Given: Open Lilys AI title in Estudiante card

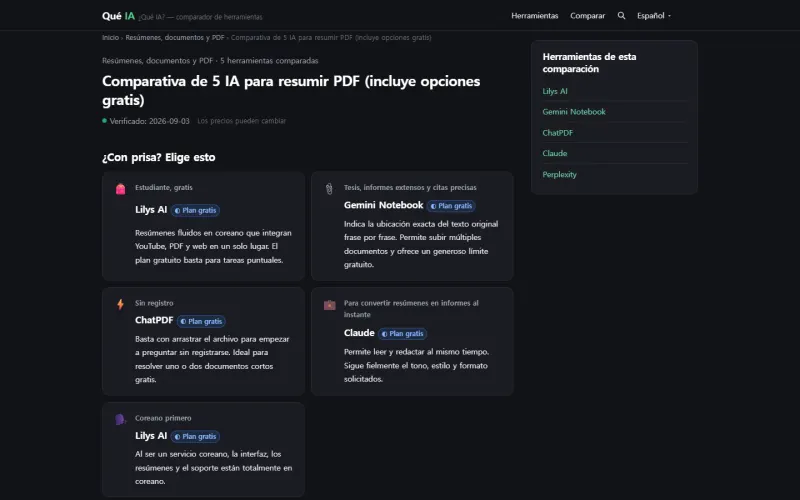Looking at the screenshot, I should (151, 210).
